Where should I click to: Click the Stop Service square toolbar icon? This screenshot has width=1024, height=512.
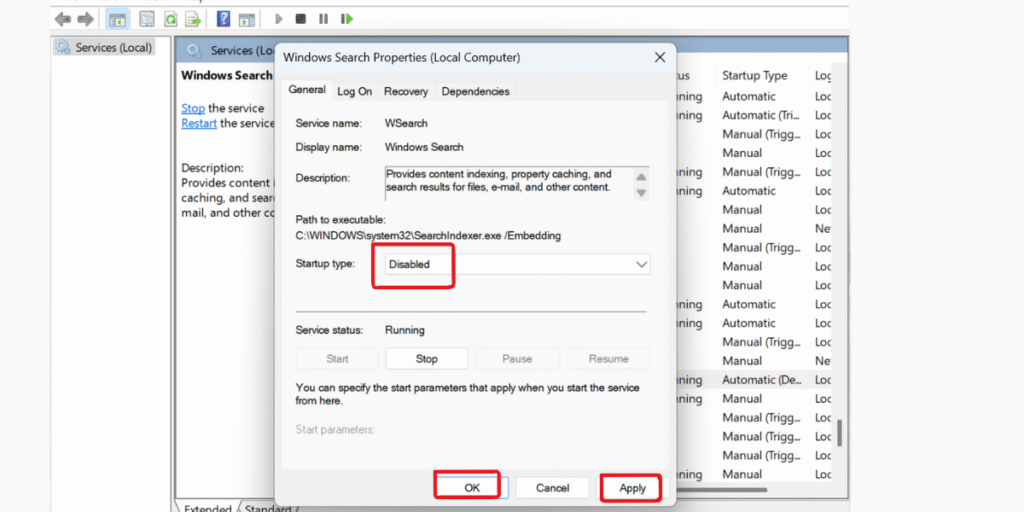pos(300,20)
